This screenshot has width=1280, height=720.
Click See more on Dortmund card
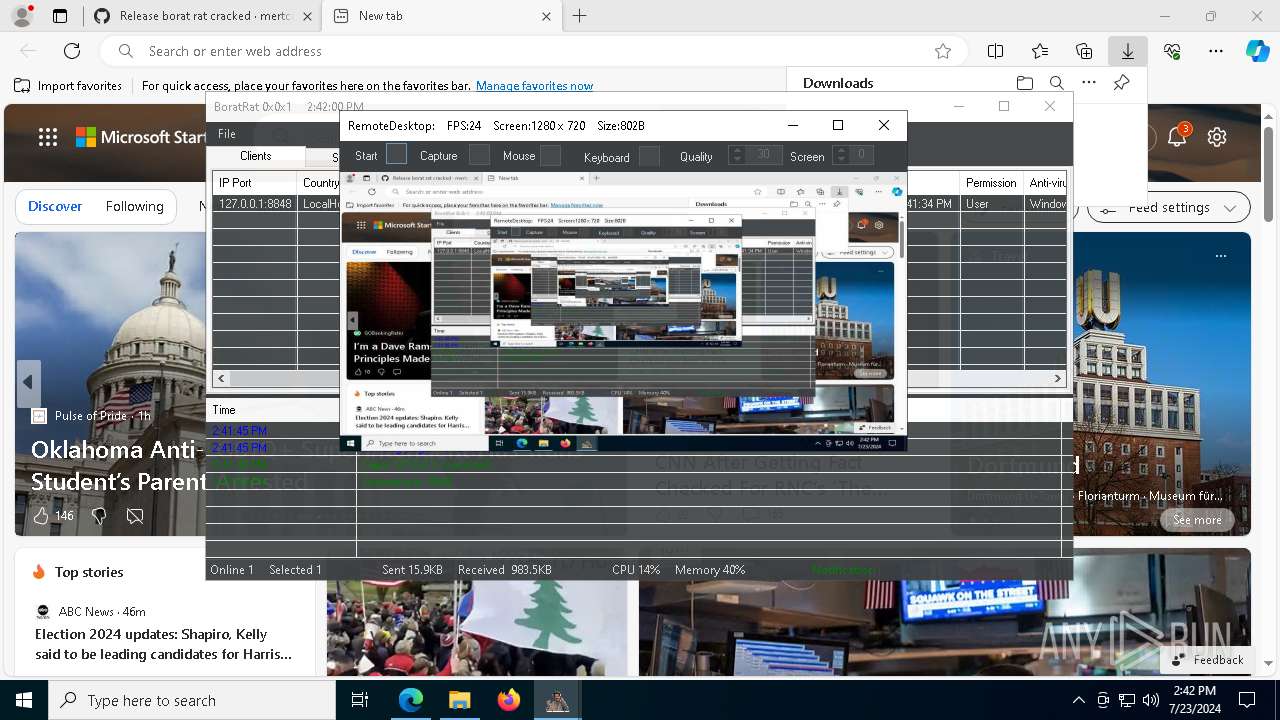pyautogui.click(x=1197, y=520)
